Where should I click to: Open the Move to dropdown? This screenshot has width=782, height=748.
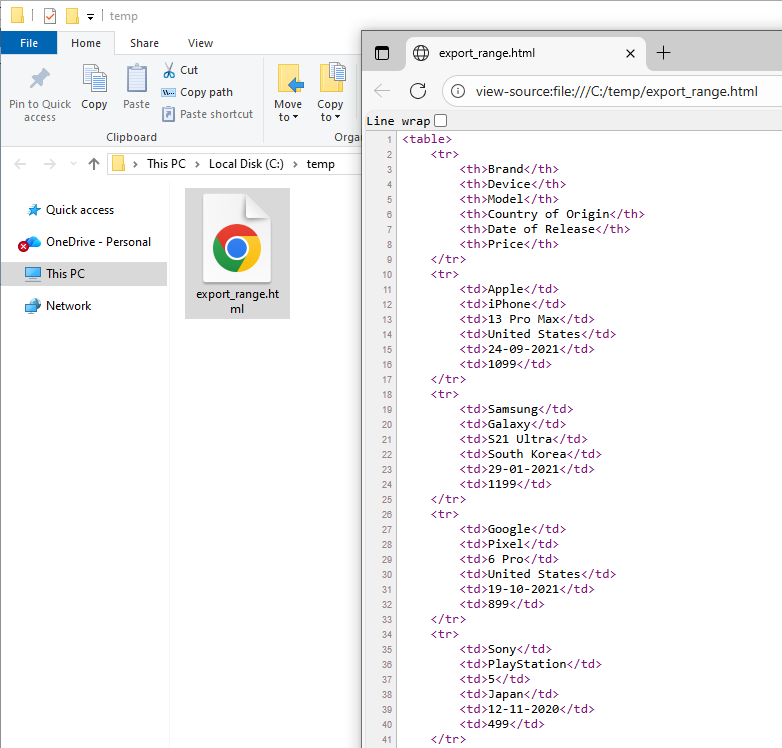coord(288,93)
